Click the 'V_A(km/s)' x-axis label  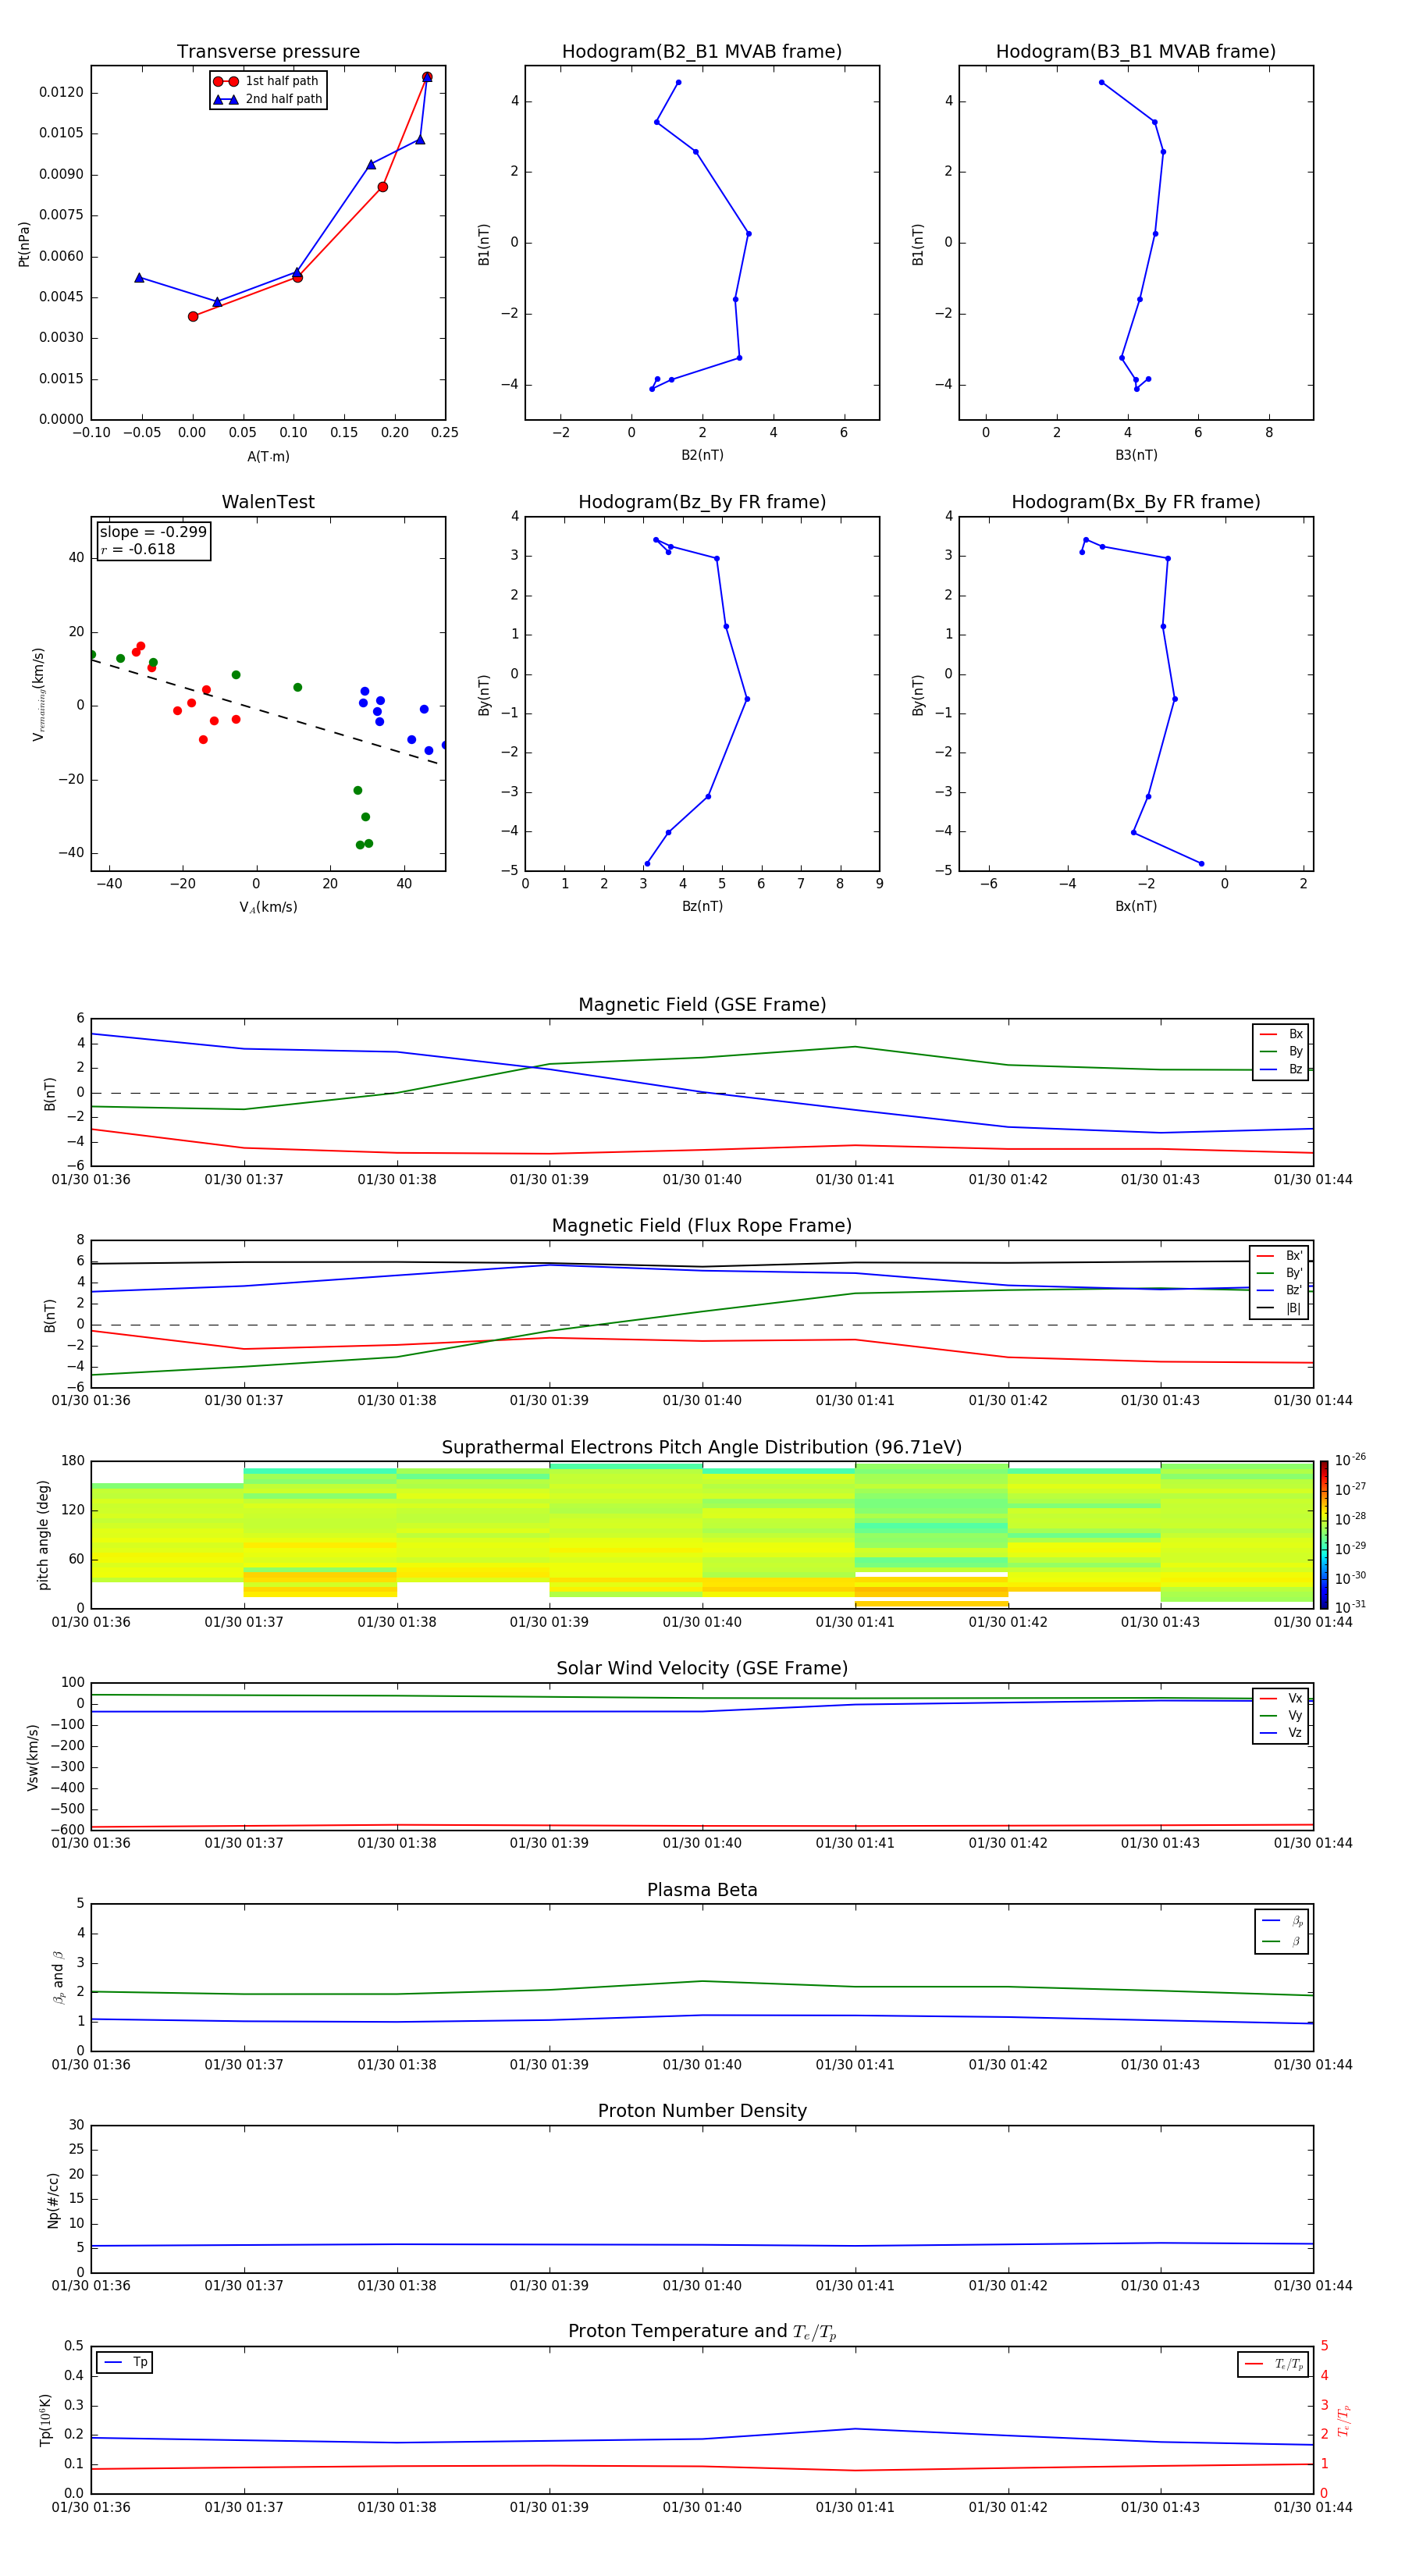(x=268, y=907)
